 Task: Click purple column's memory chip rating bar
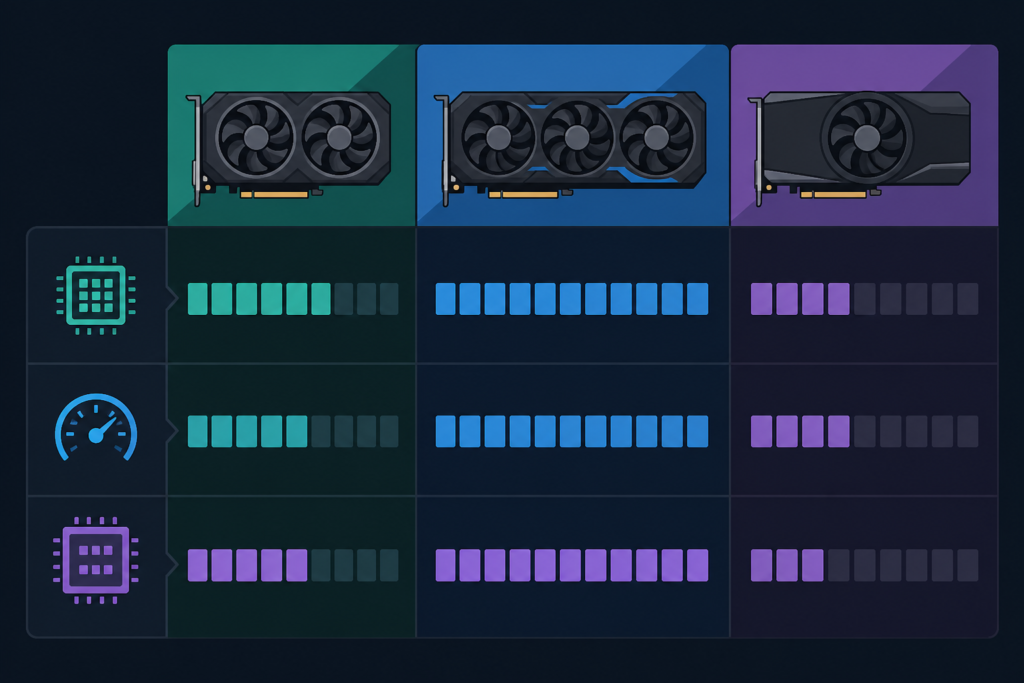(865, 565)
